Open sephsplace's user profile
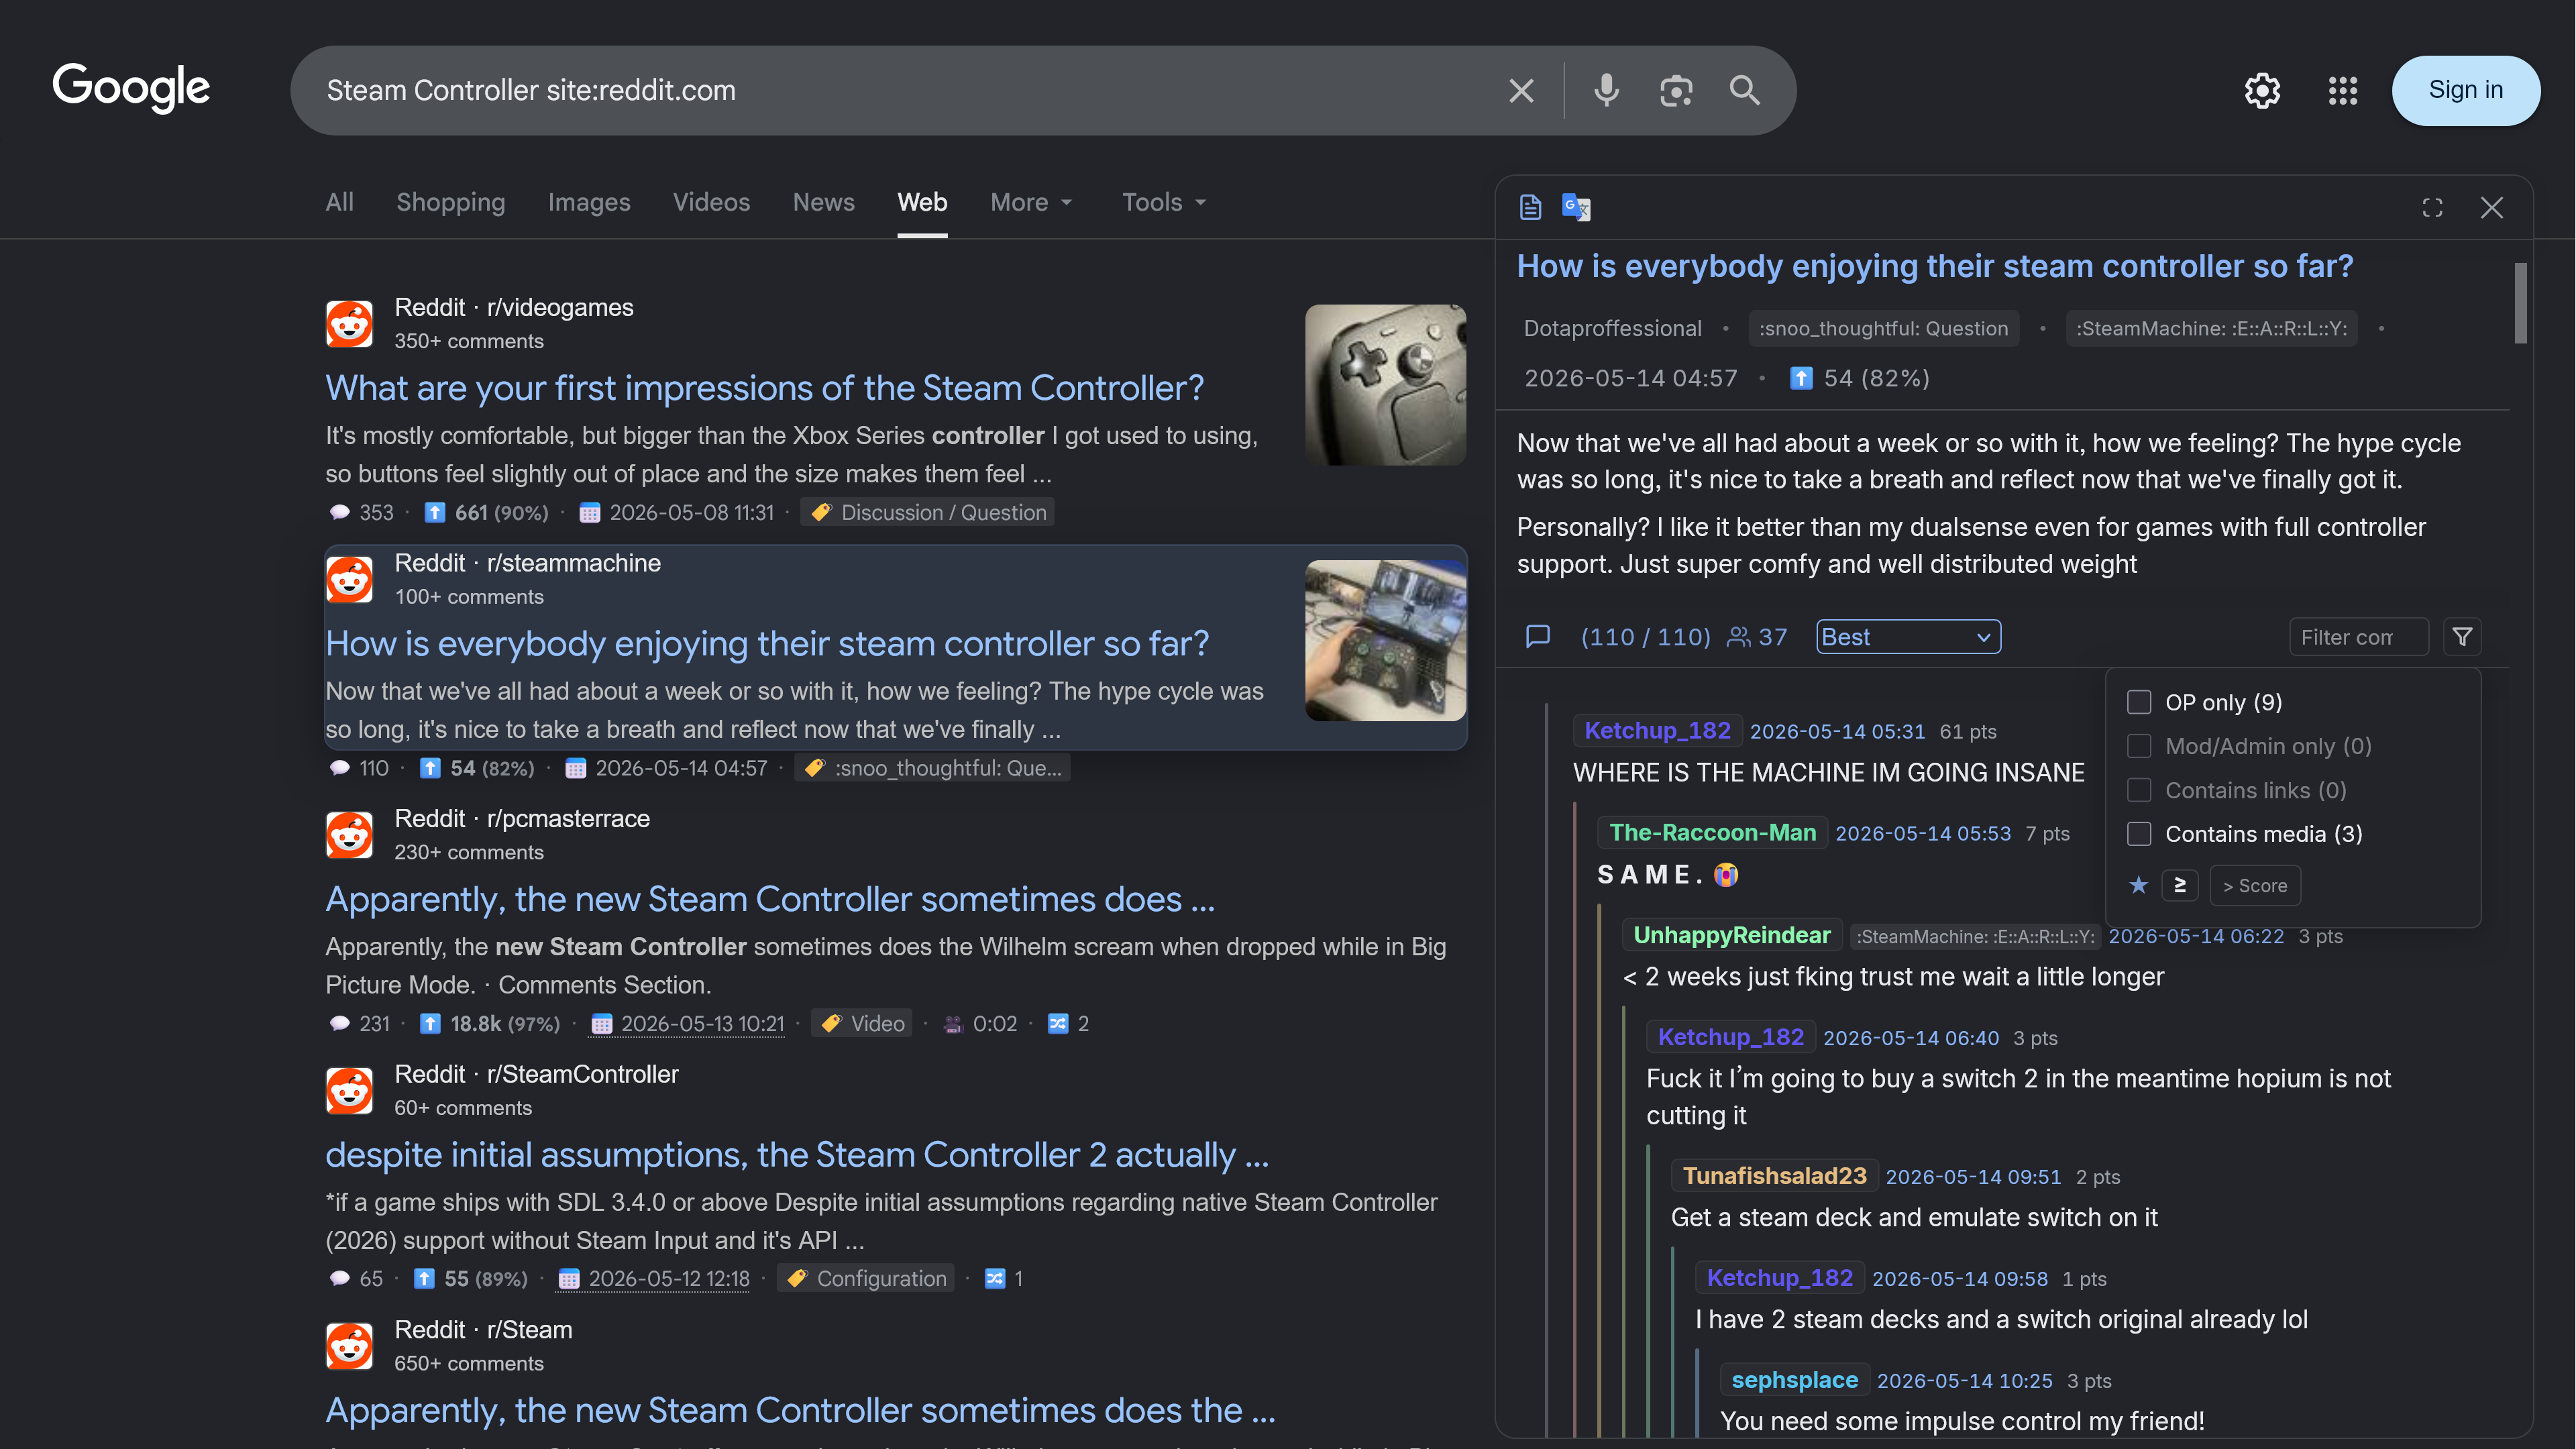Screen dimensions: 2576x1449 point(1795,1380)
